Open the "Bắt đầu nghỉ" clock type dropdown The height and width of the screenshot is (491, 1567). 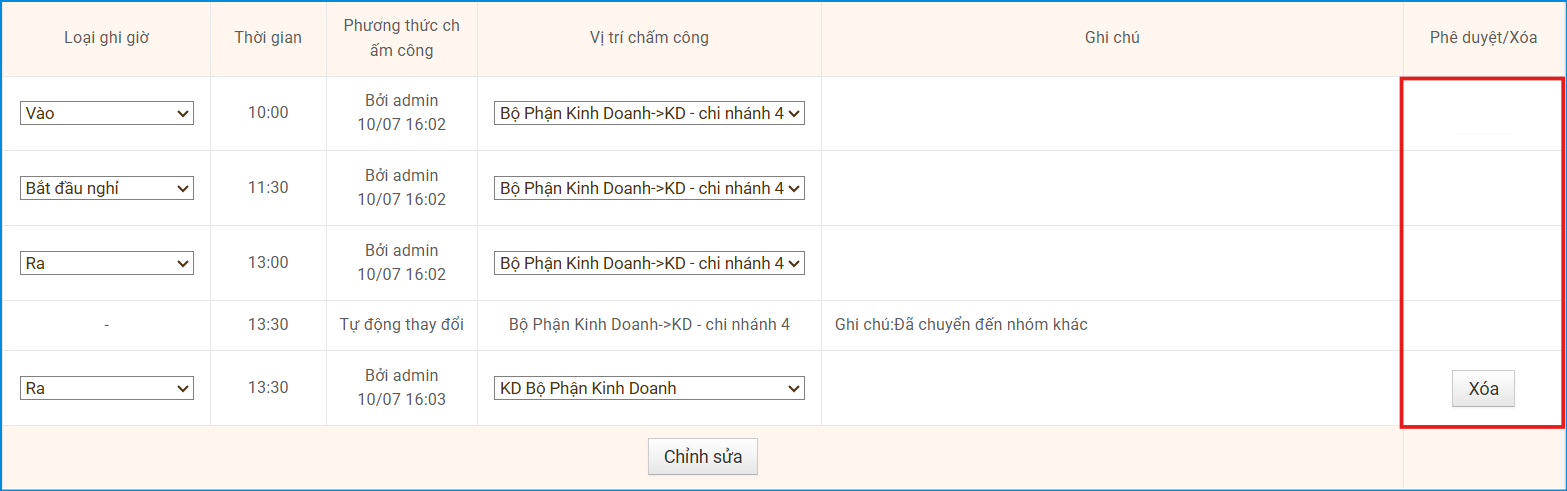[x=106, y=188]
